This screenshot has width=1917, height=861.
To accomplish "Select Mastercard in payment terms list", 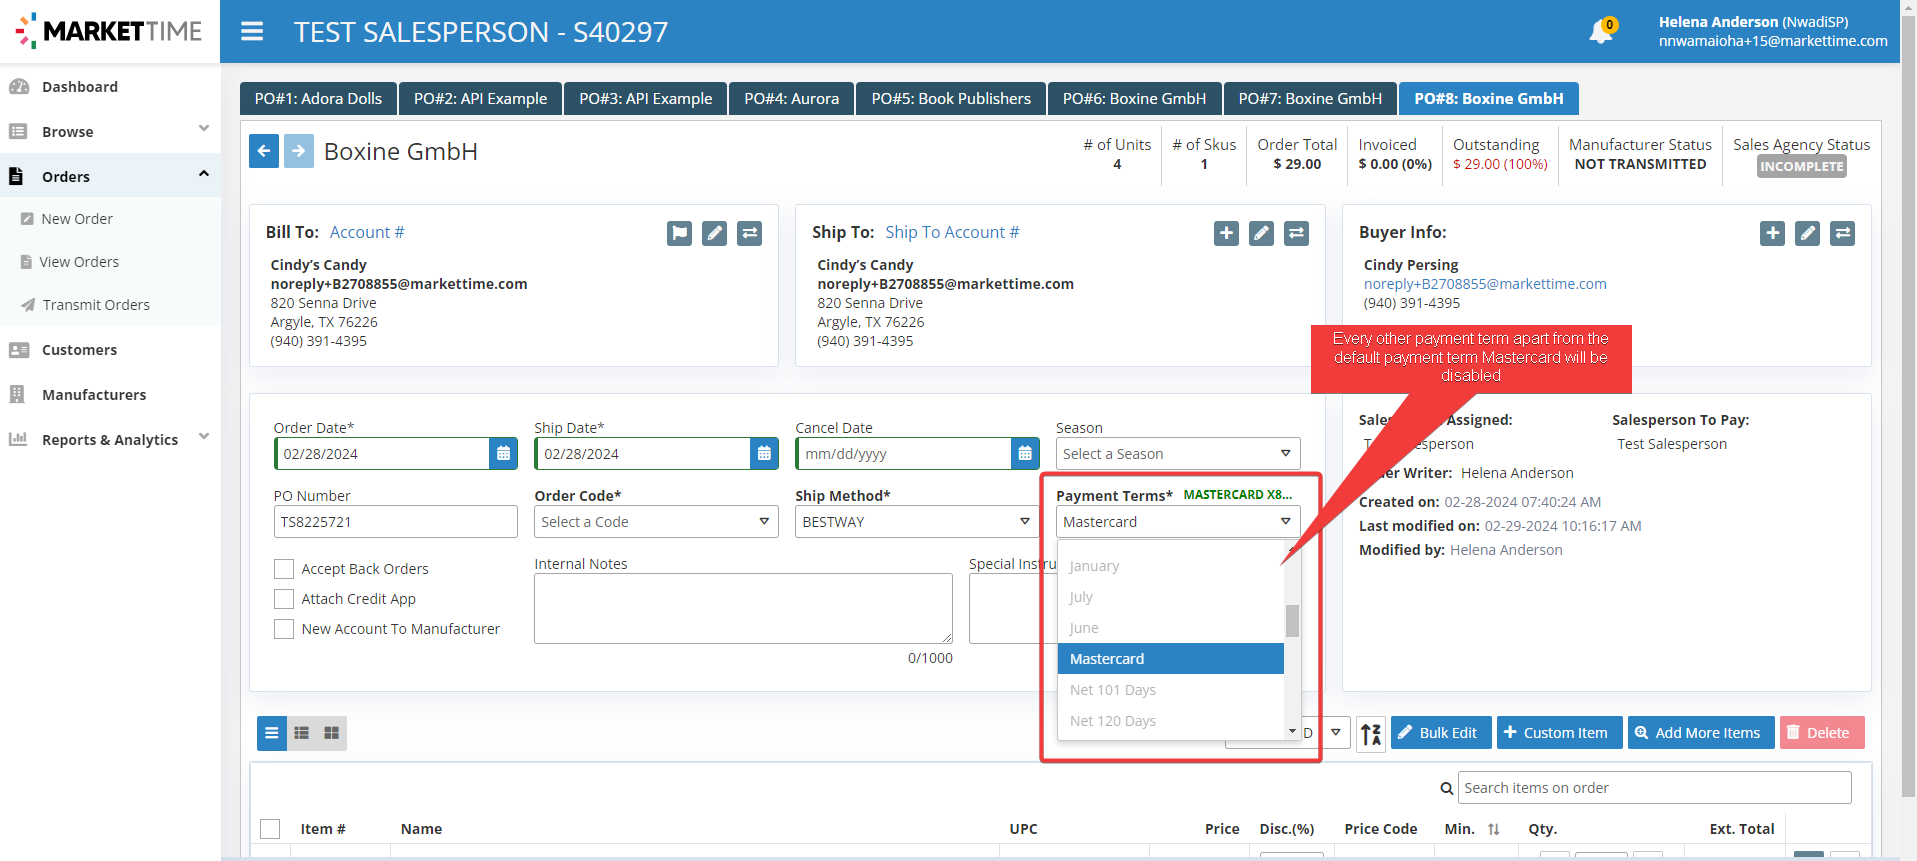I will [x=1171, y=659].
